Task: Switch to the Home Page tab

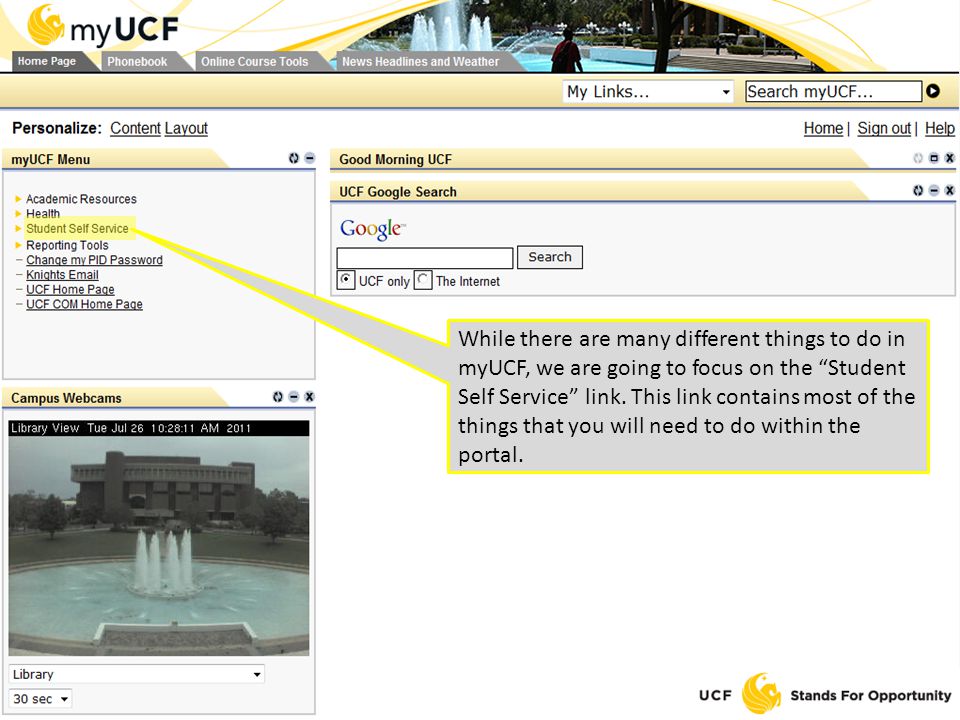Action: click(47, 61)
